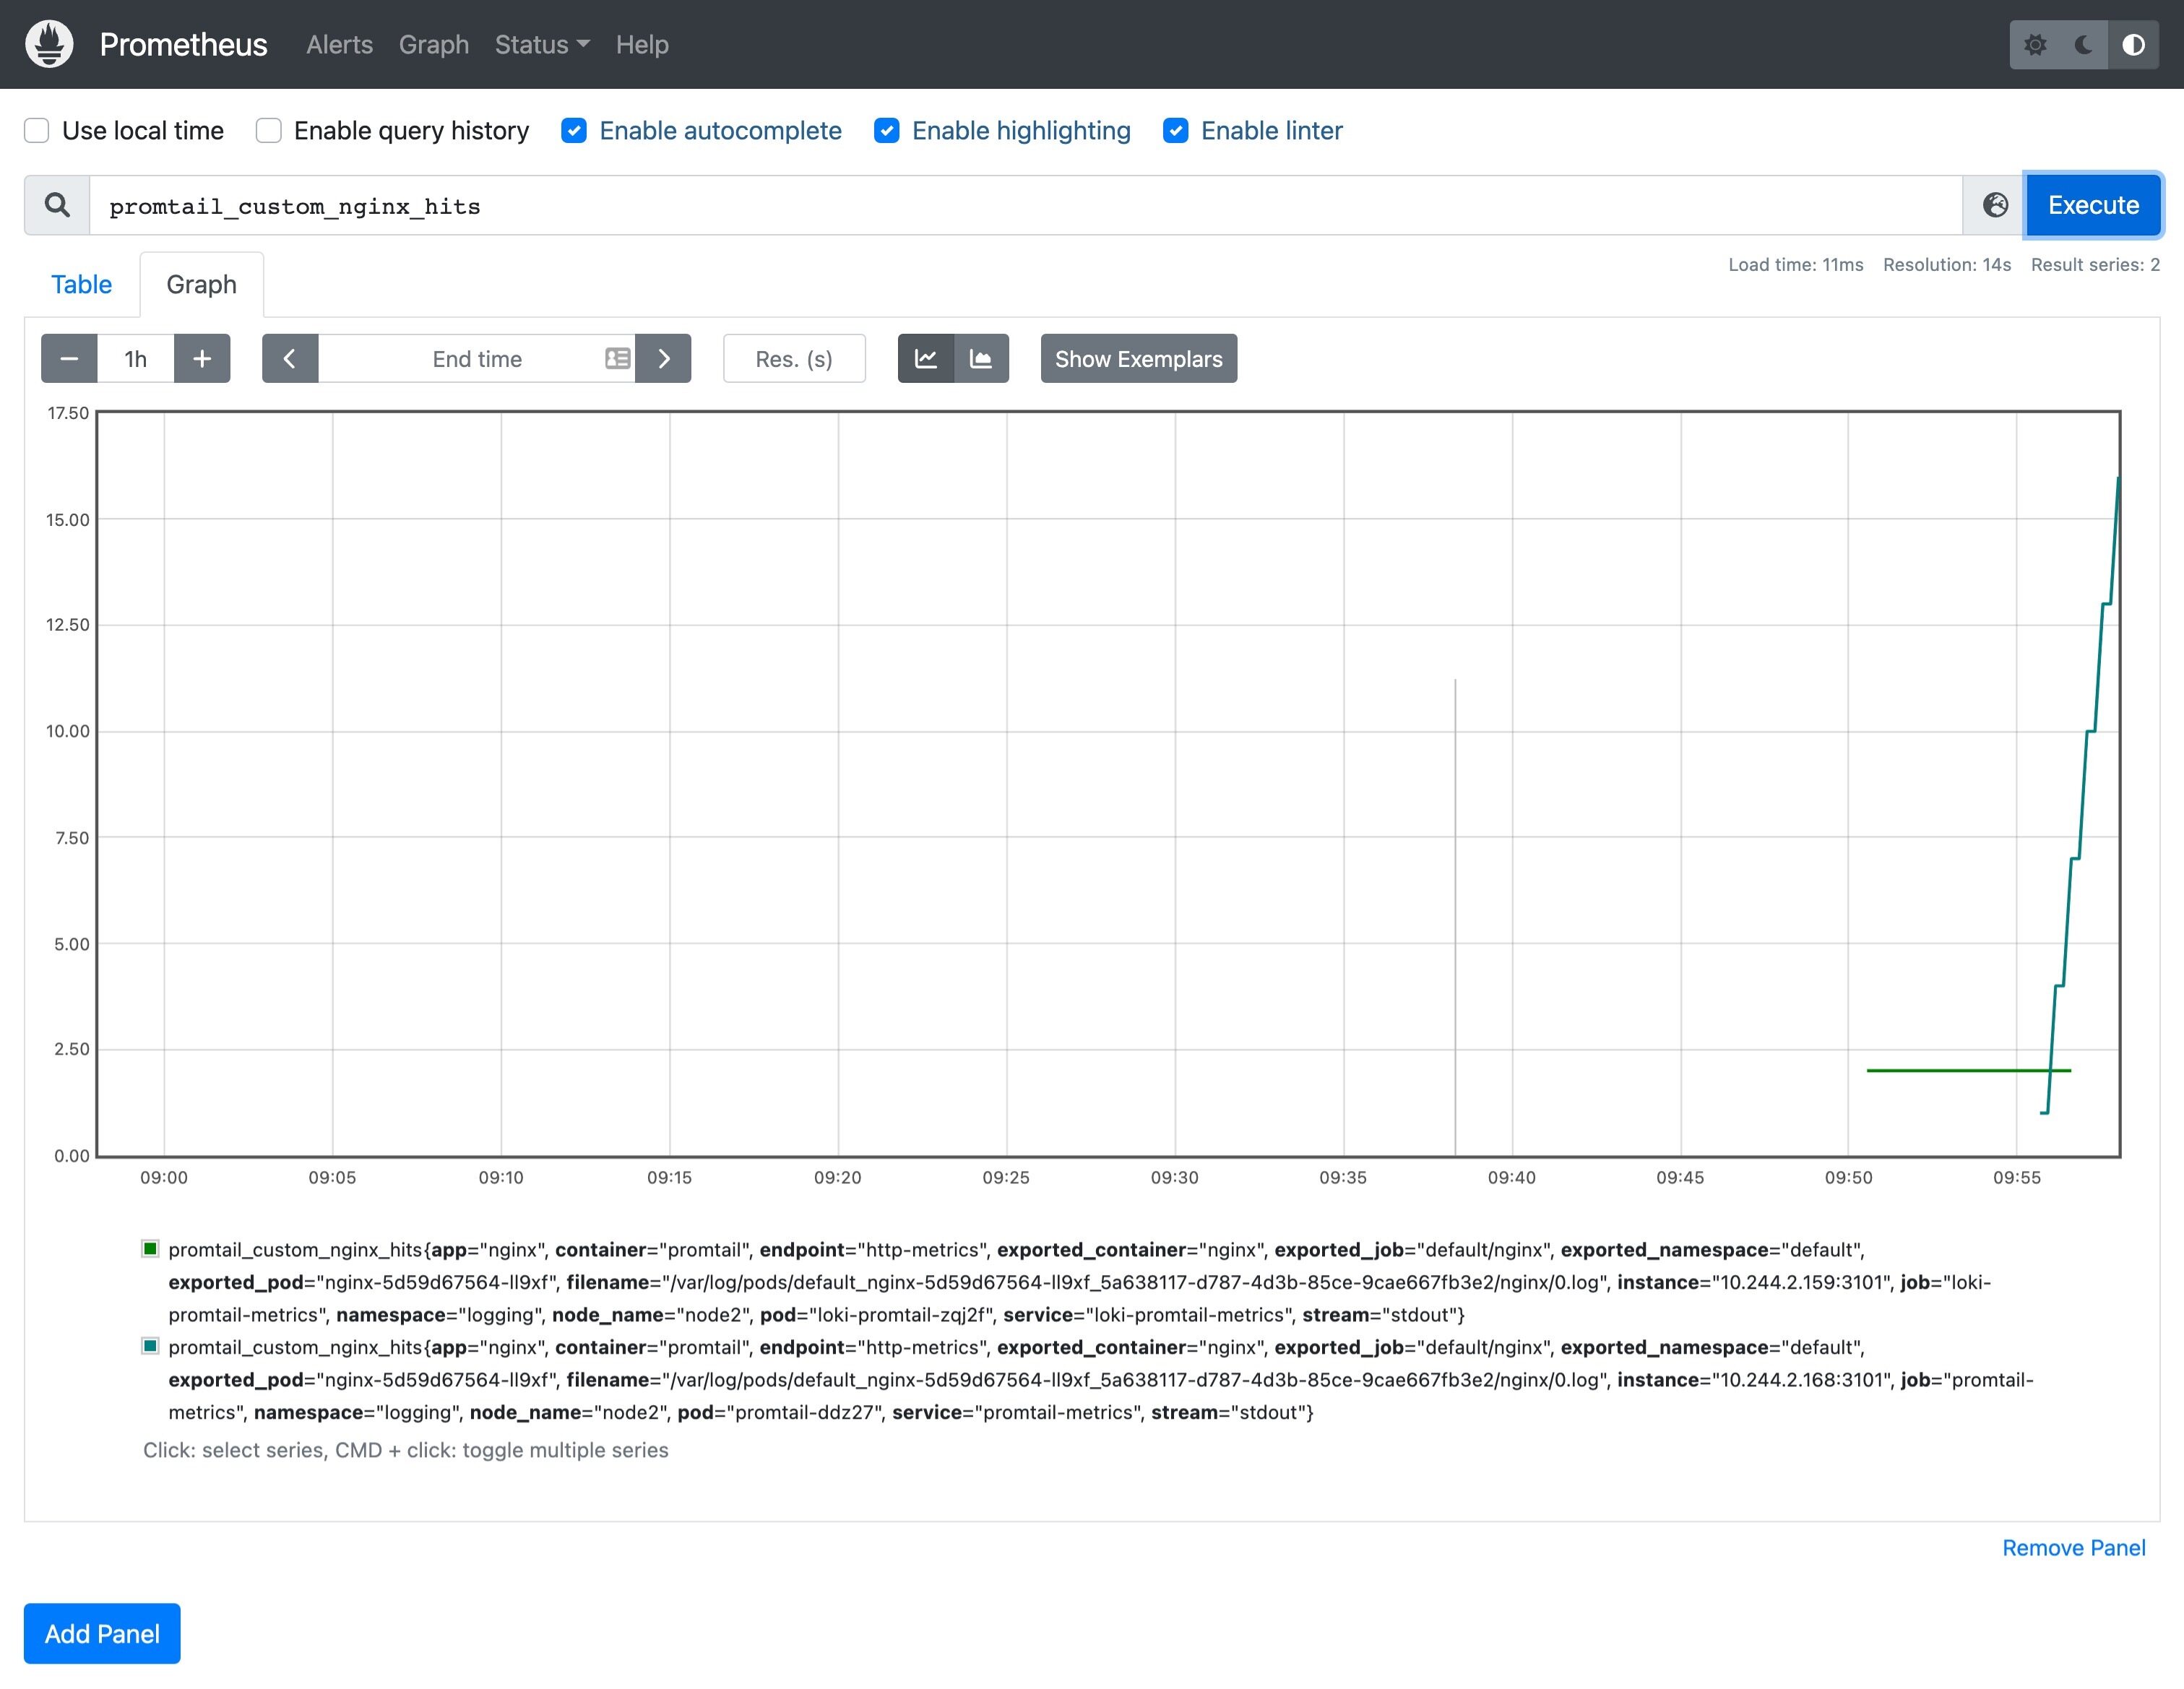
Task: Switch to dark theme moon icon
Action: (x=2084, y=44)
